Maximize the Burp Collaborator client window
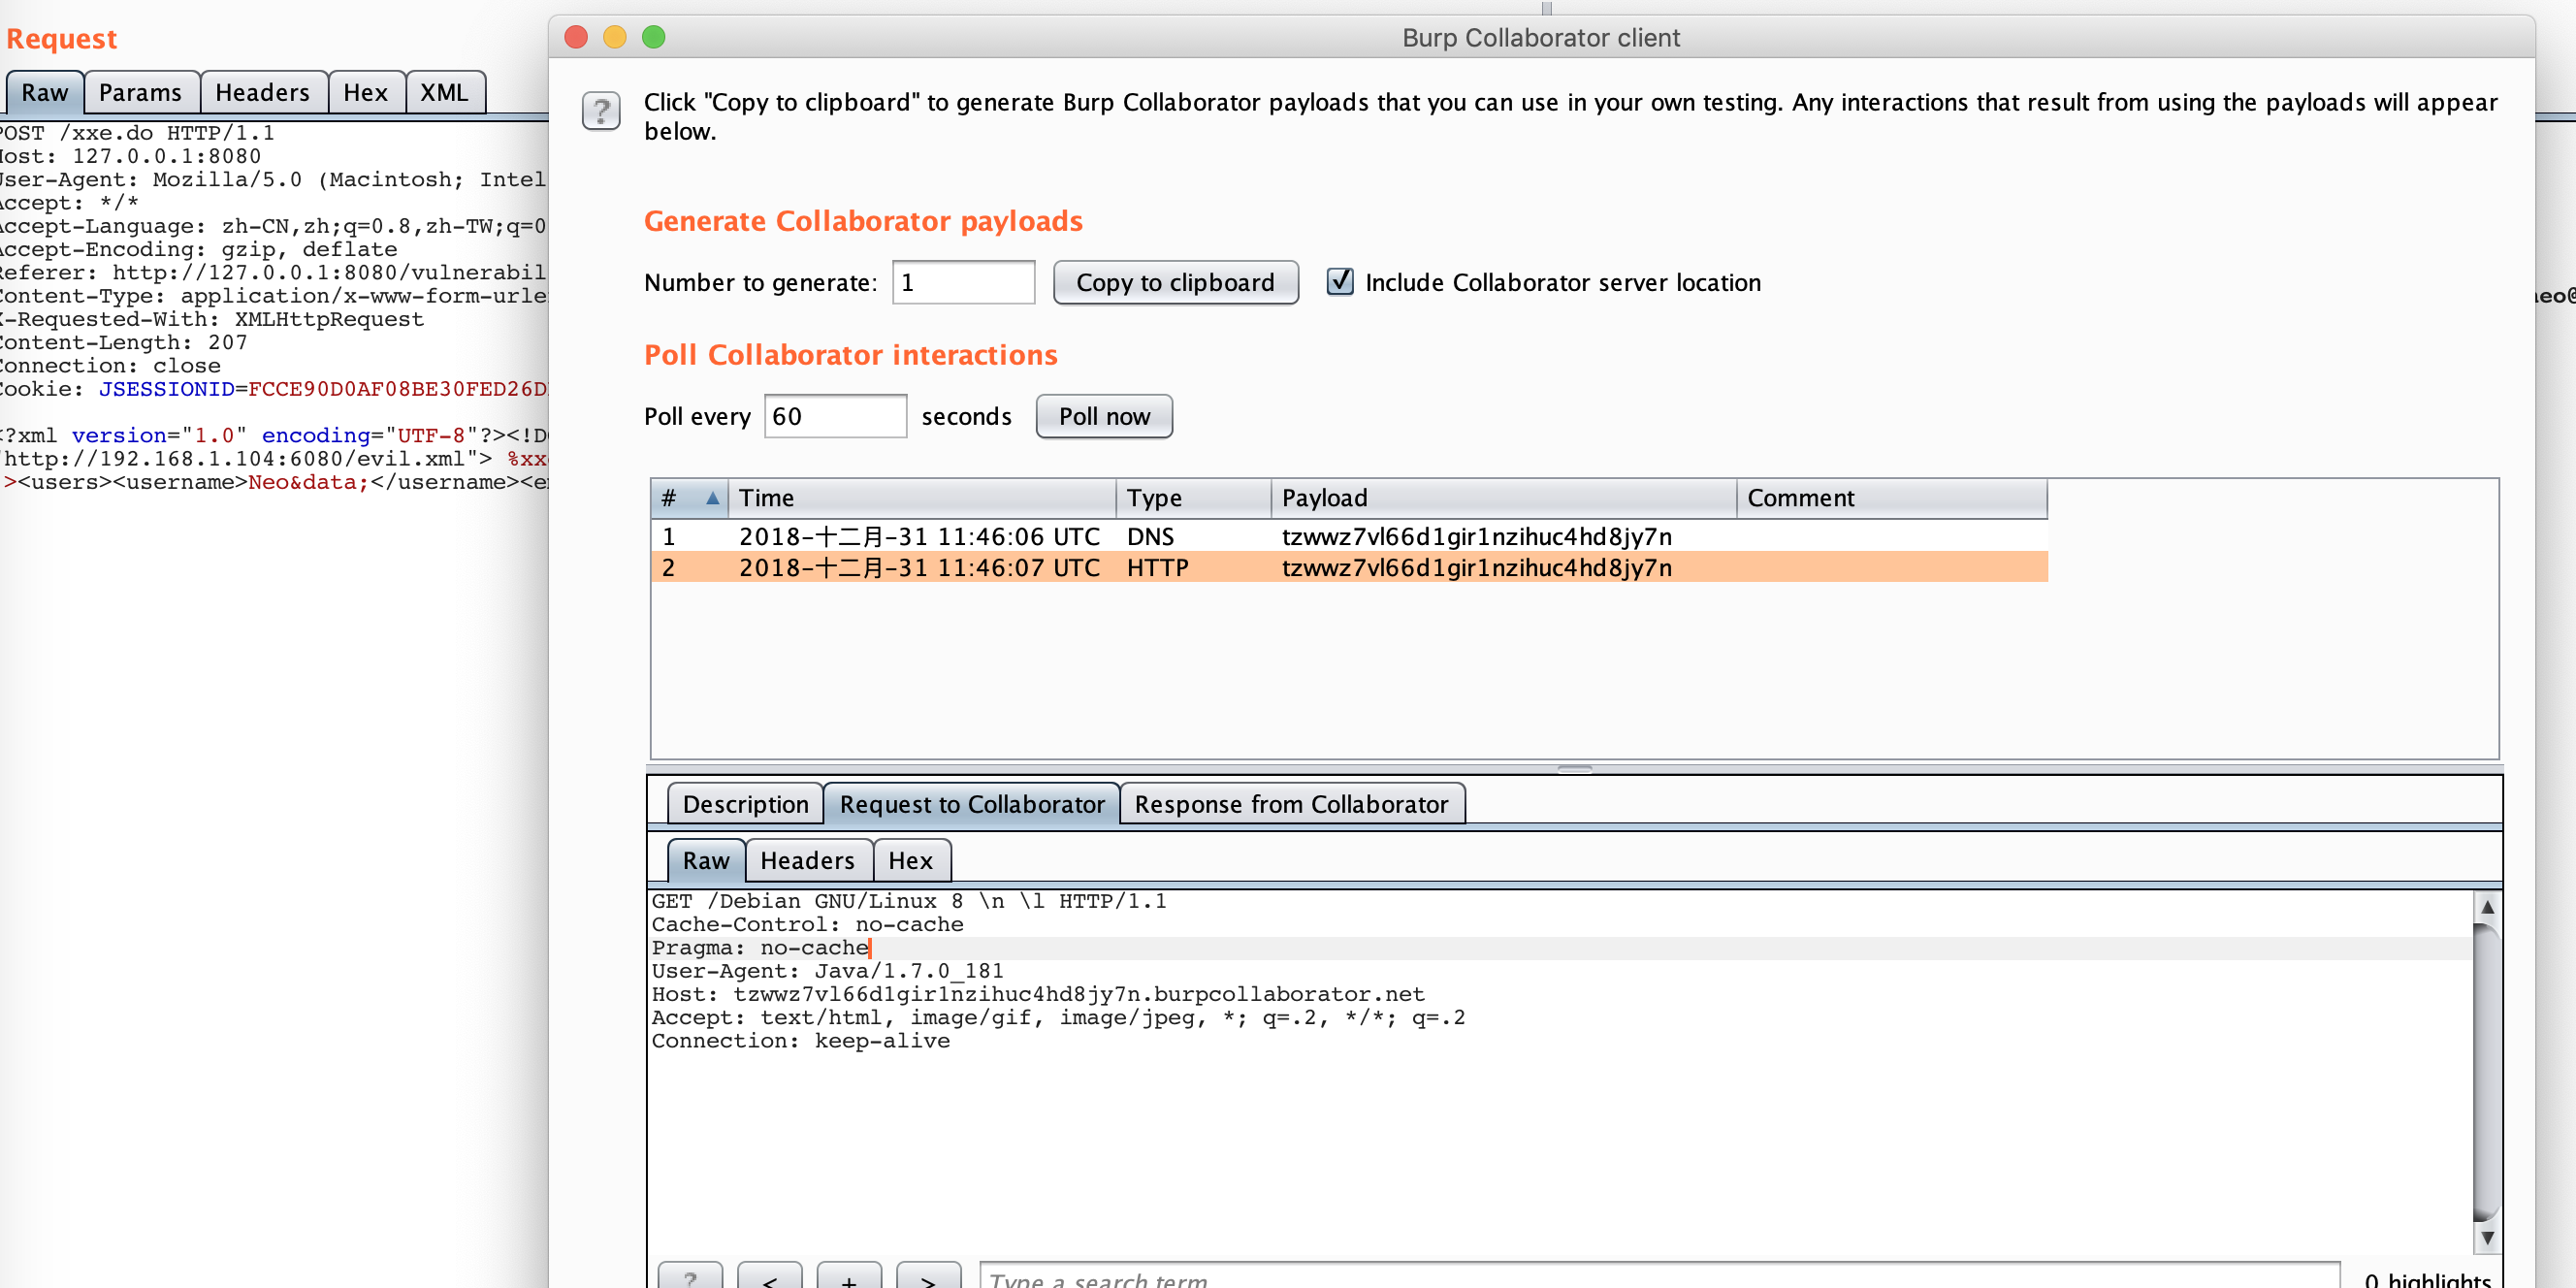This screenshot has height=1288, width=2576. [653, 37]
